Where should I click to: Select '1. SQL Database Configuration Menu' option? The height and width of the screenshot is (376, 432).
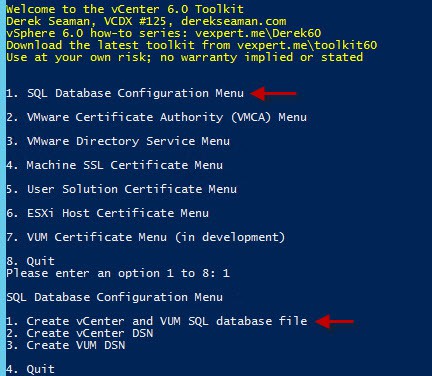(125, 93)
